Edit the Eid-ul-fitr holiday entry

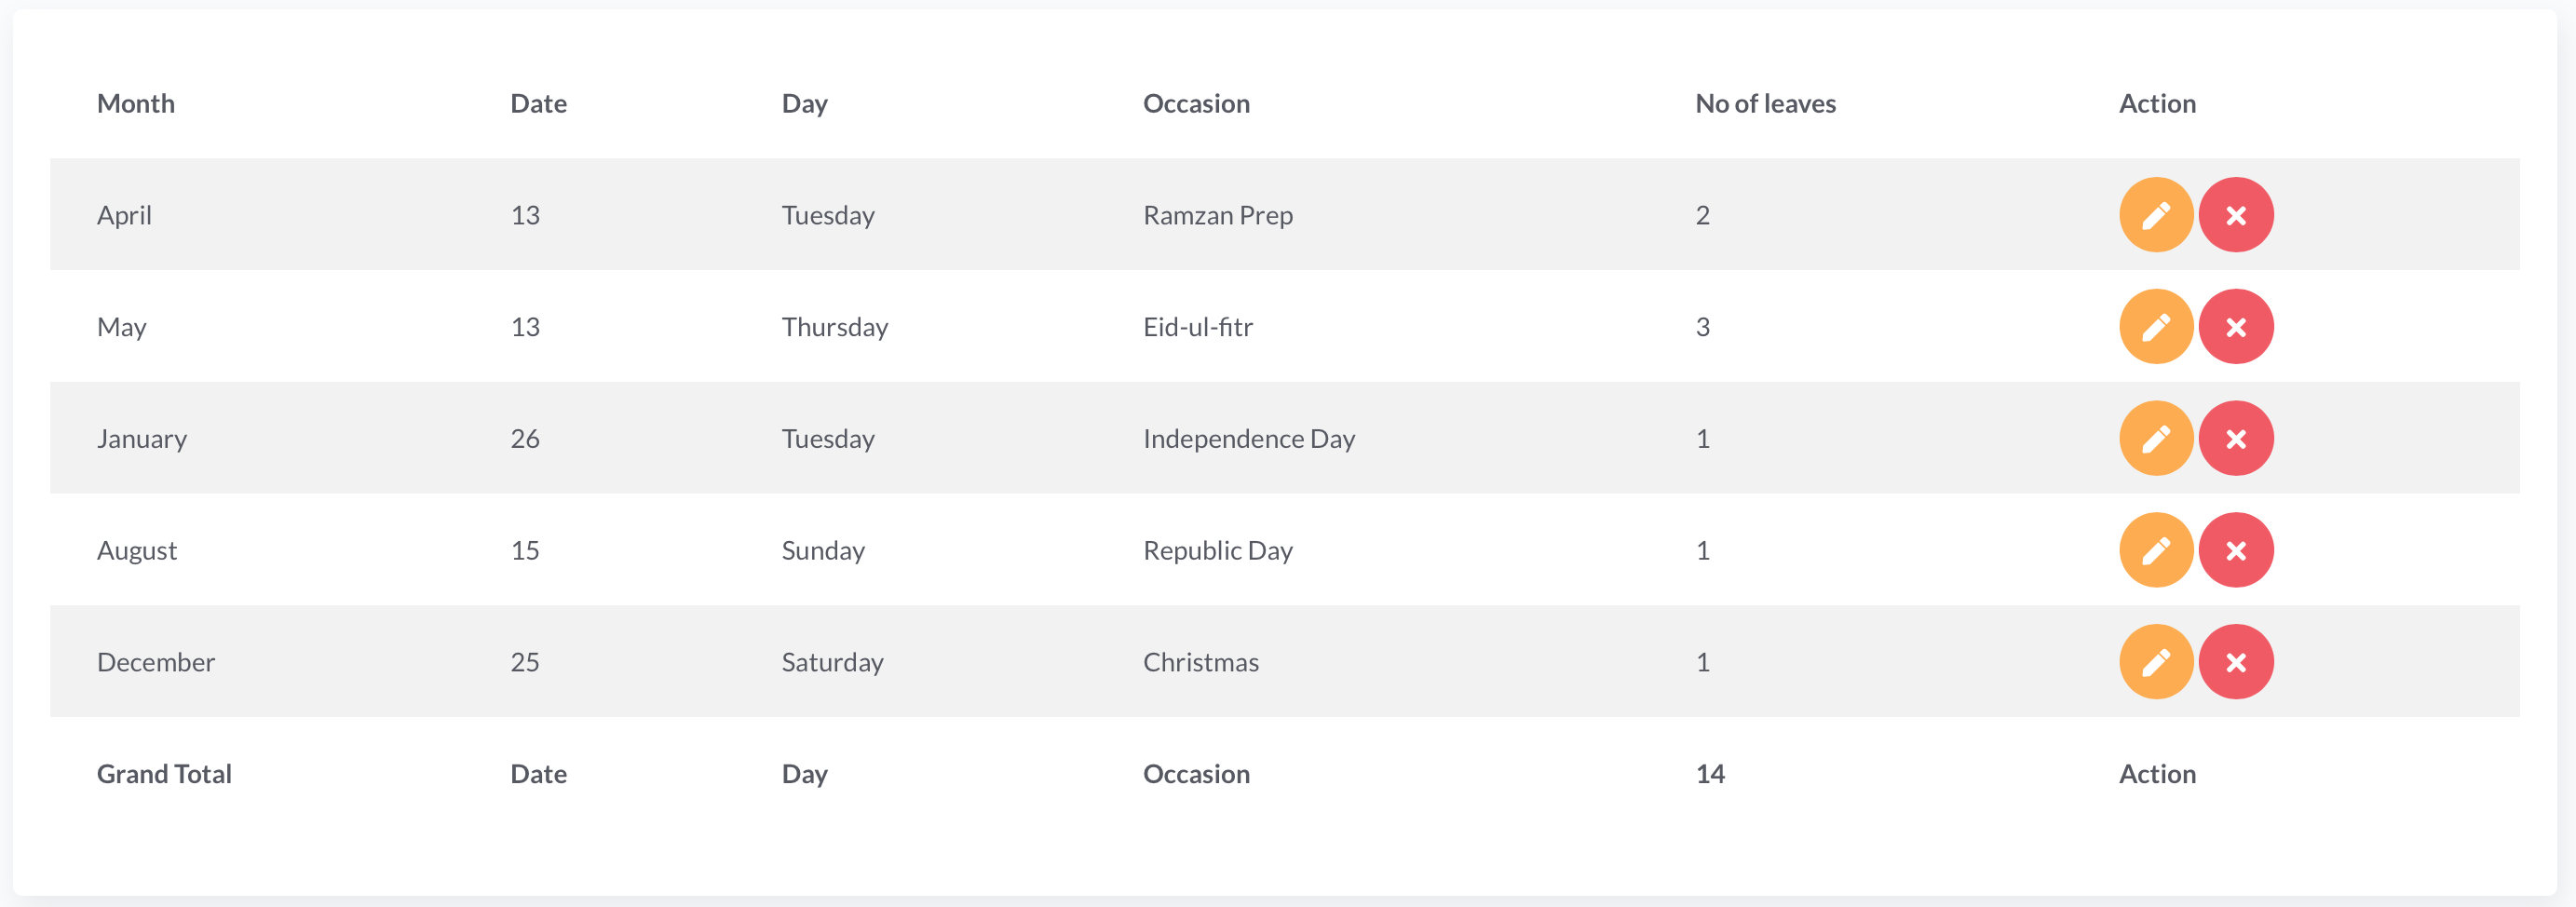point(2155,327)
